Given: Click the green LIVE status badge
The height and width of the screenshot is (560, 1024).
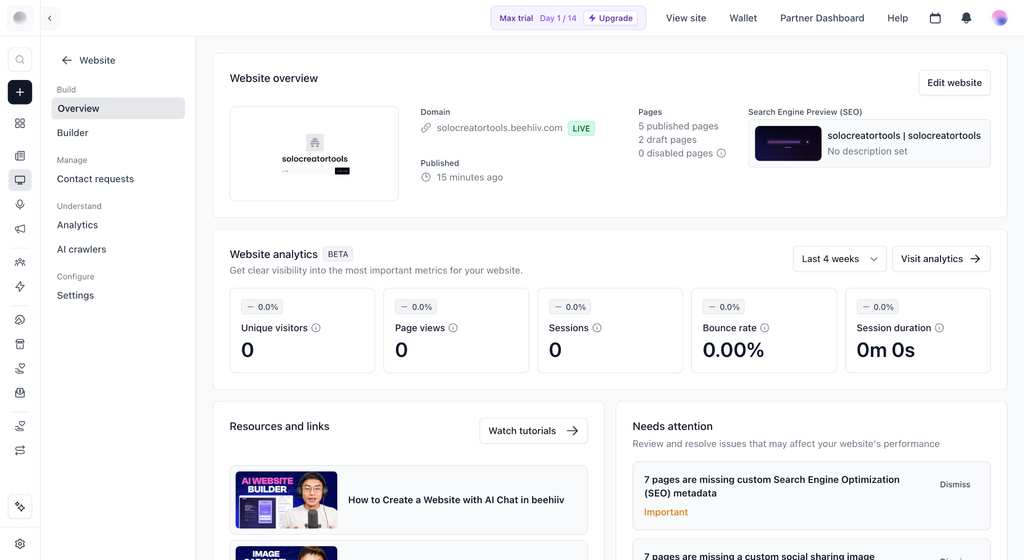Looking at the screenshot, I should pyautogui.click(x=581, y=129).
